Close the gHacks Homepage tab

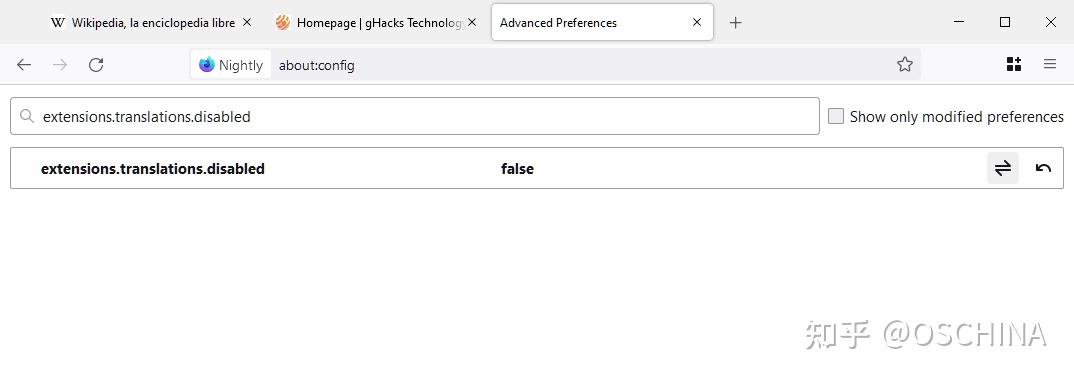click(472, 23)
